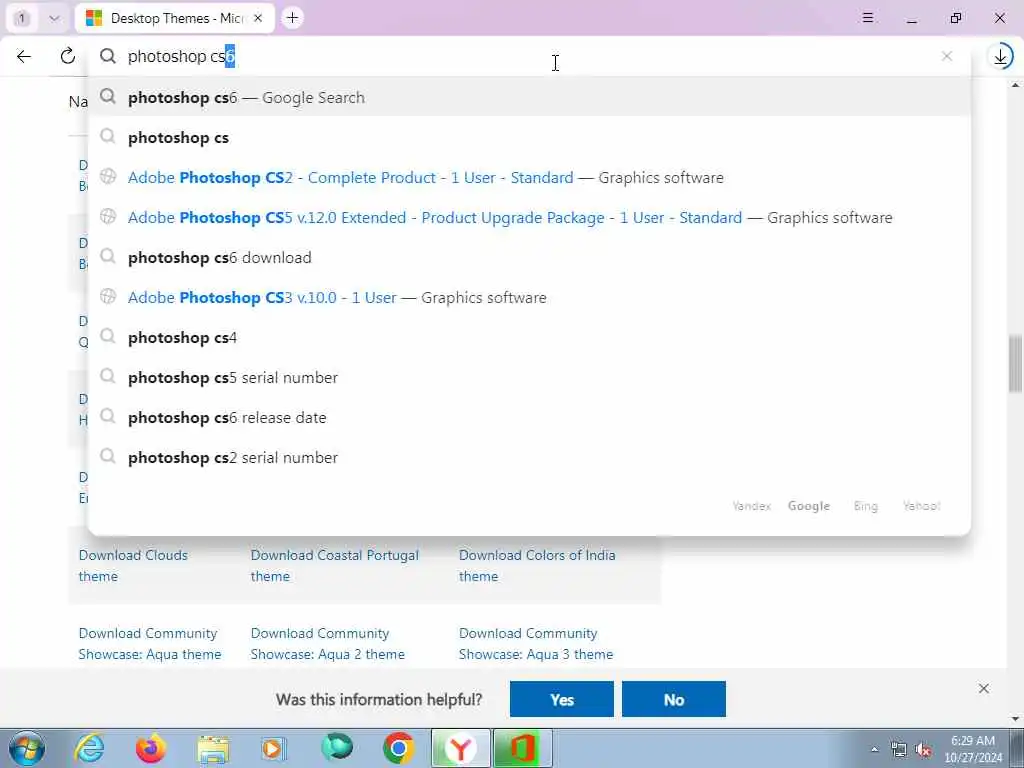This screenshot has width=1024, height=768.
Task: Select the Desktop Themes - Microsoft tab
Action: point(175,18)
